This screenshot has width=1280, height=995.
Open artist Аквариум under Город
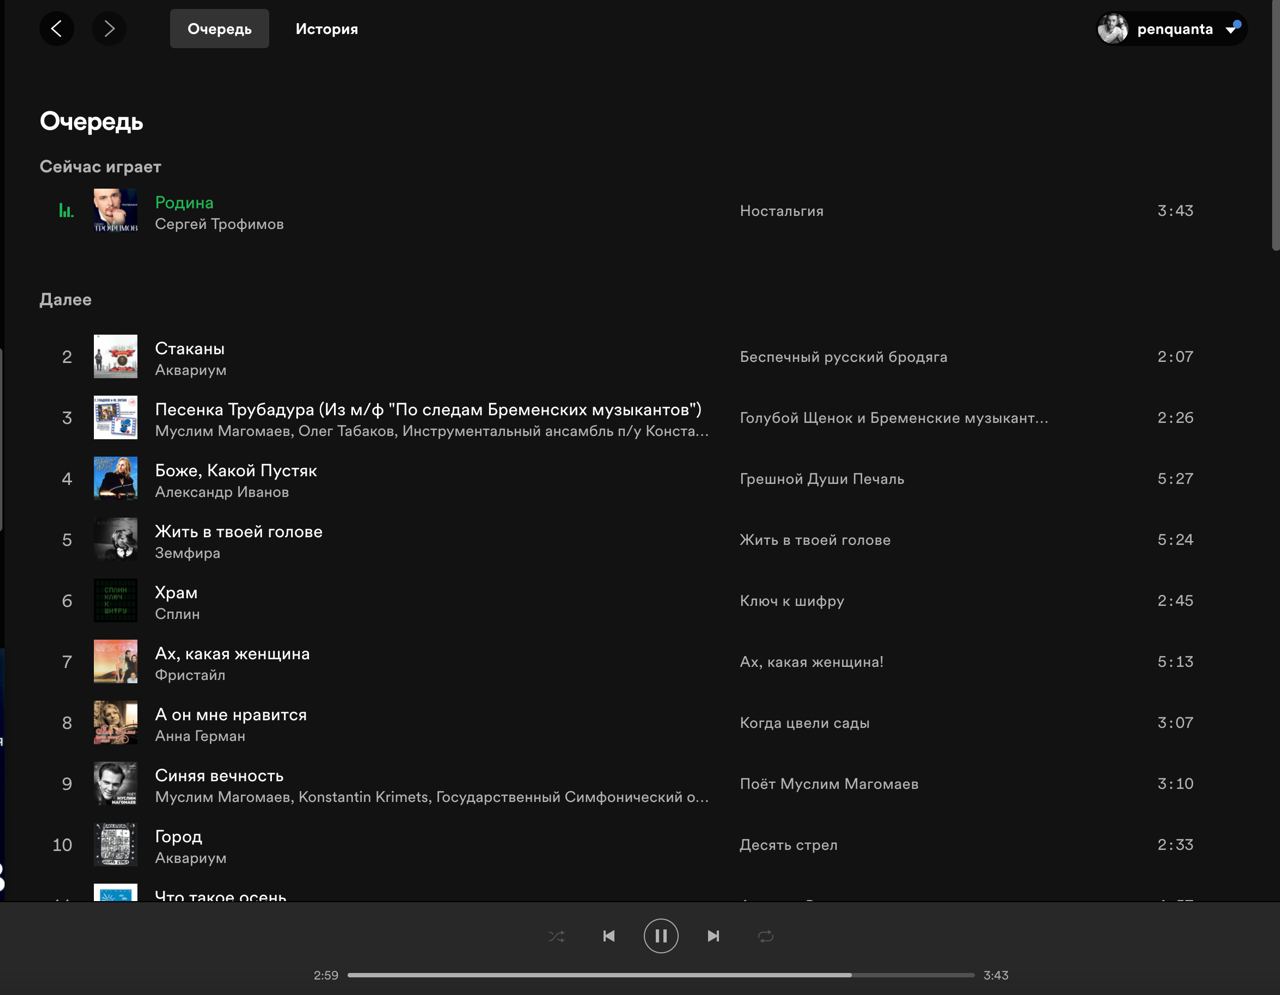click(x=190, y=858)
